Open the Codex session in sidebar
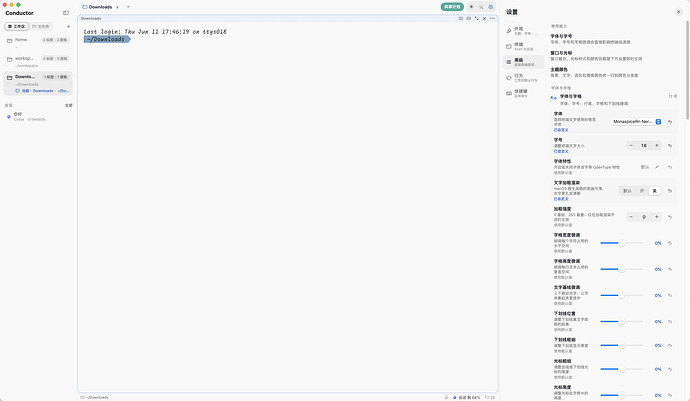This screenshot has width=690, height=401. [x=38, y=117]
